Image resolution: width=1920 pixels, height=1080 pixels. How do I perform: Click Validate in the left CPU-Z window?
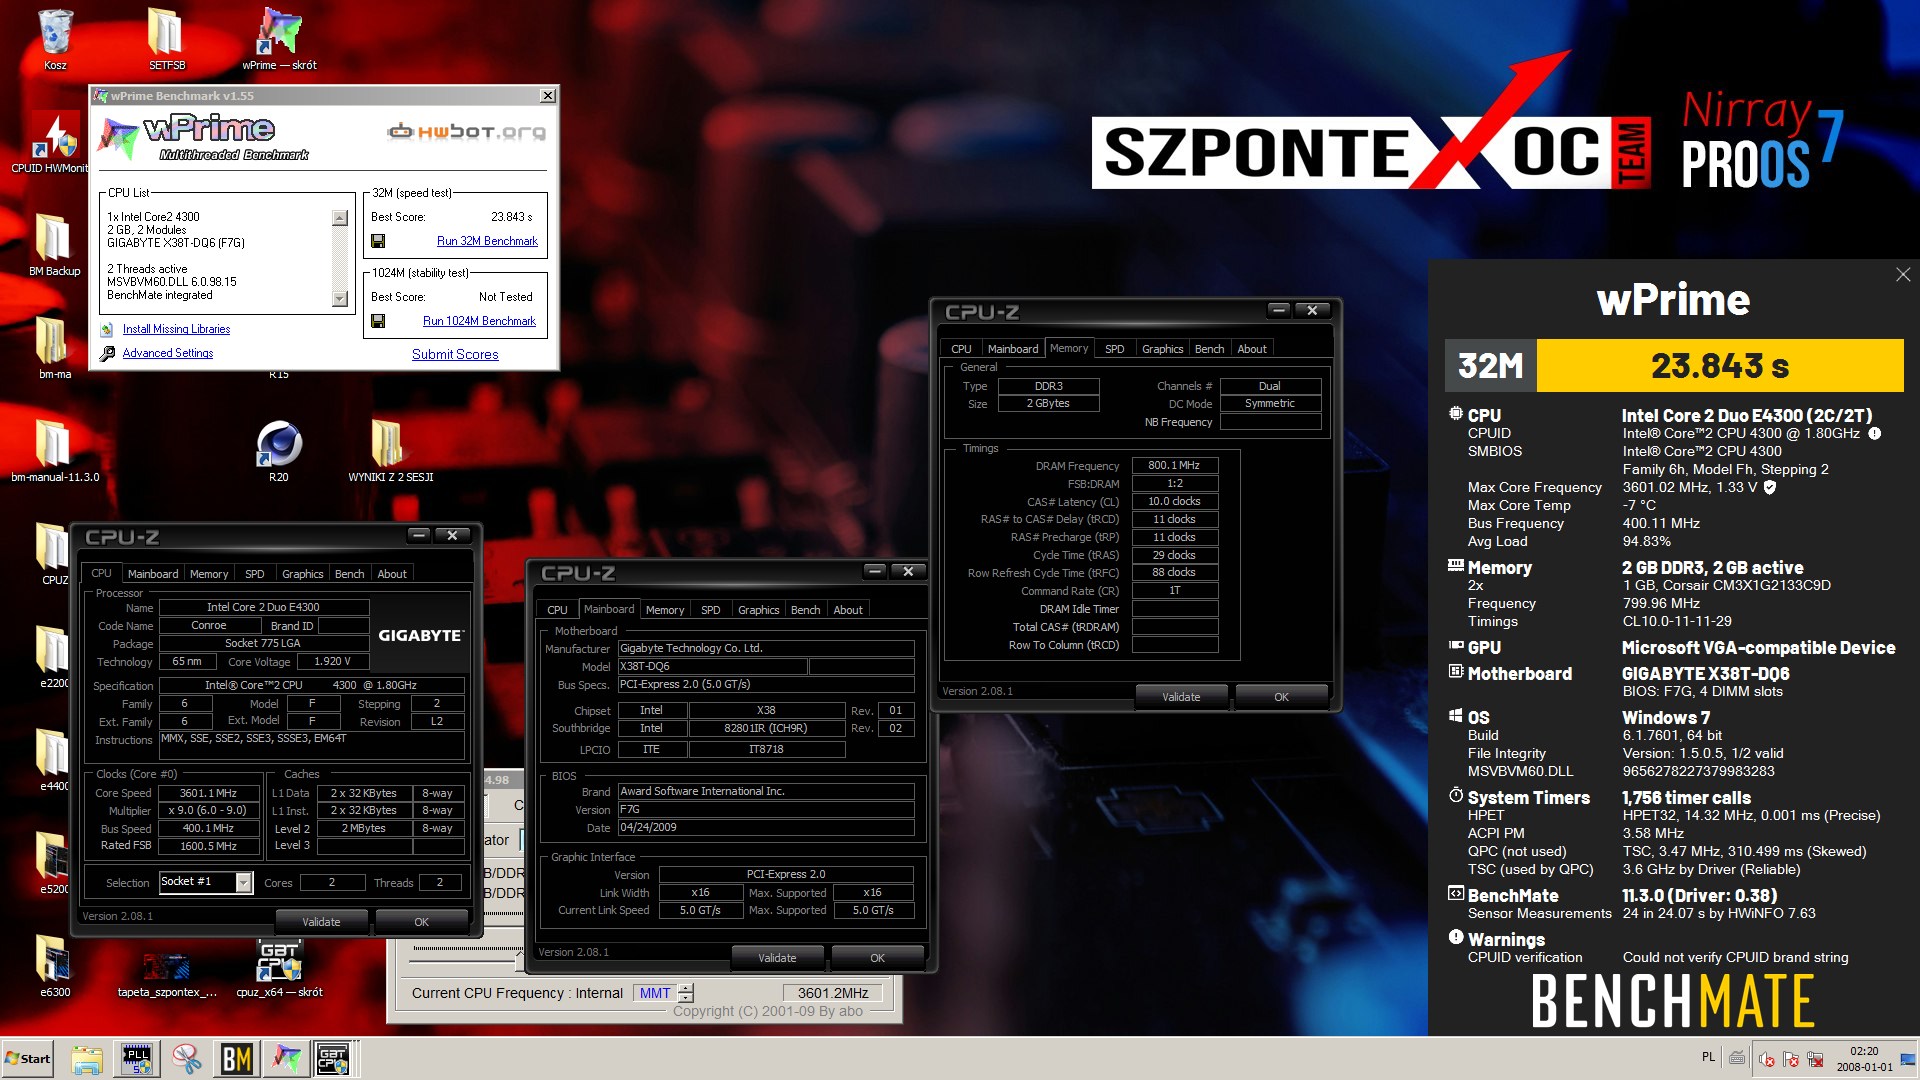(321, 922)
